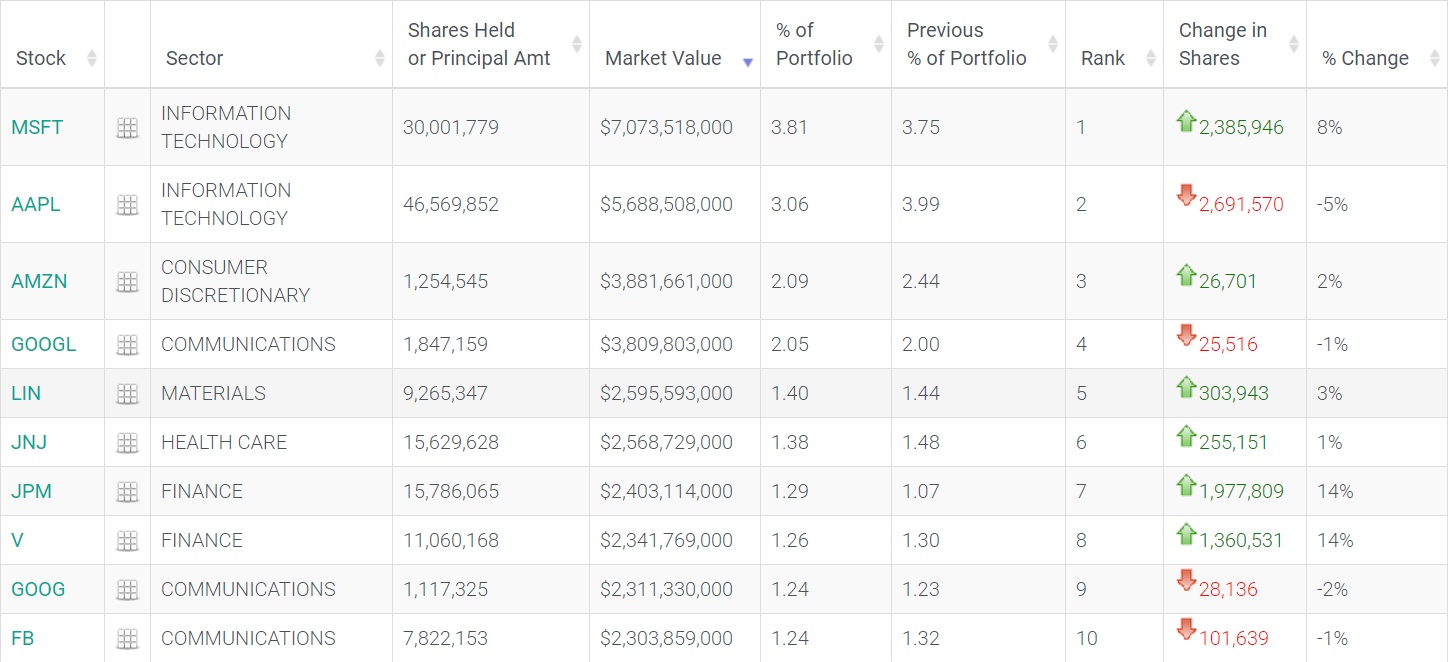This screenshot has width=1448, height=662.
Task: Sort table by Stock column sort arrows
Action: coord(92,58)
